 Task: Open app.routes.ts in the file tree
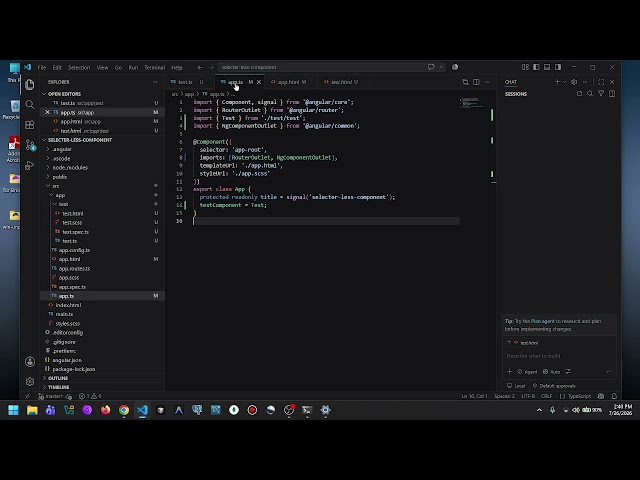(x=74, y=269)
